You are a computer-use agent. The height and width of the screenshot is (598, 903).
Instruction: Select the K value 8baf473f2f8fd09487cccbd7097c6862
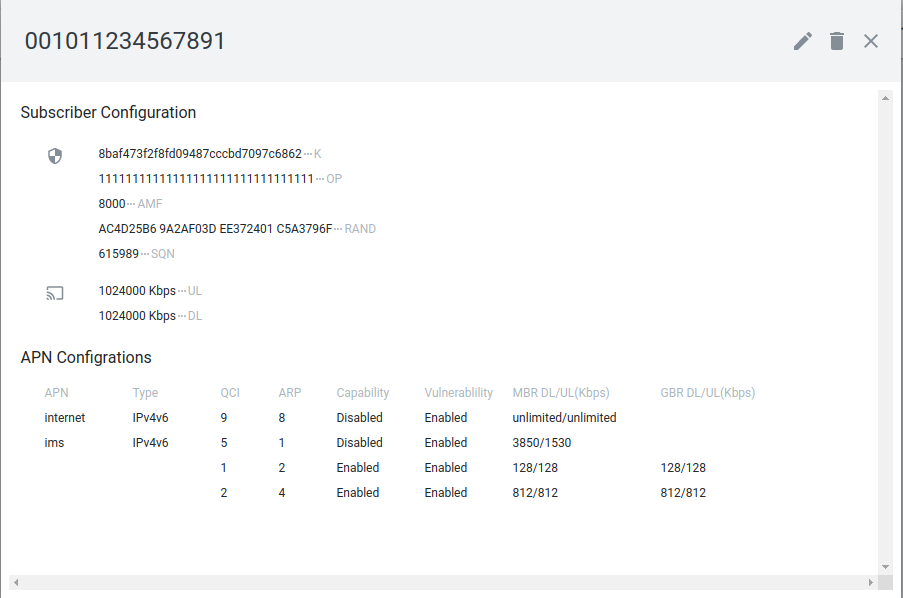pyautogui.click(x=200, y=154)
